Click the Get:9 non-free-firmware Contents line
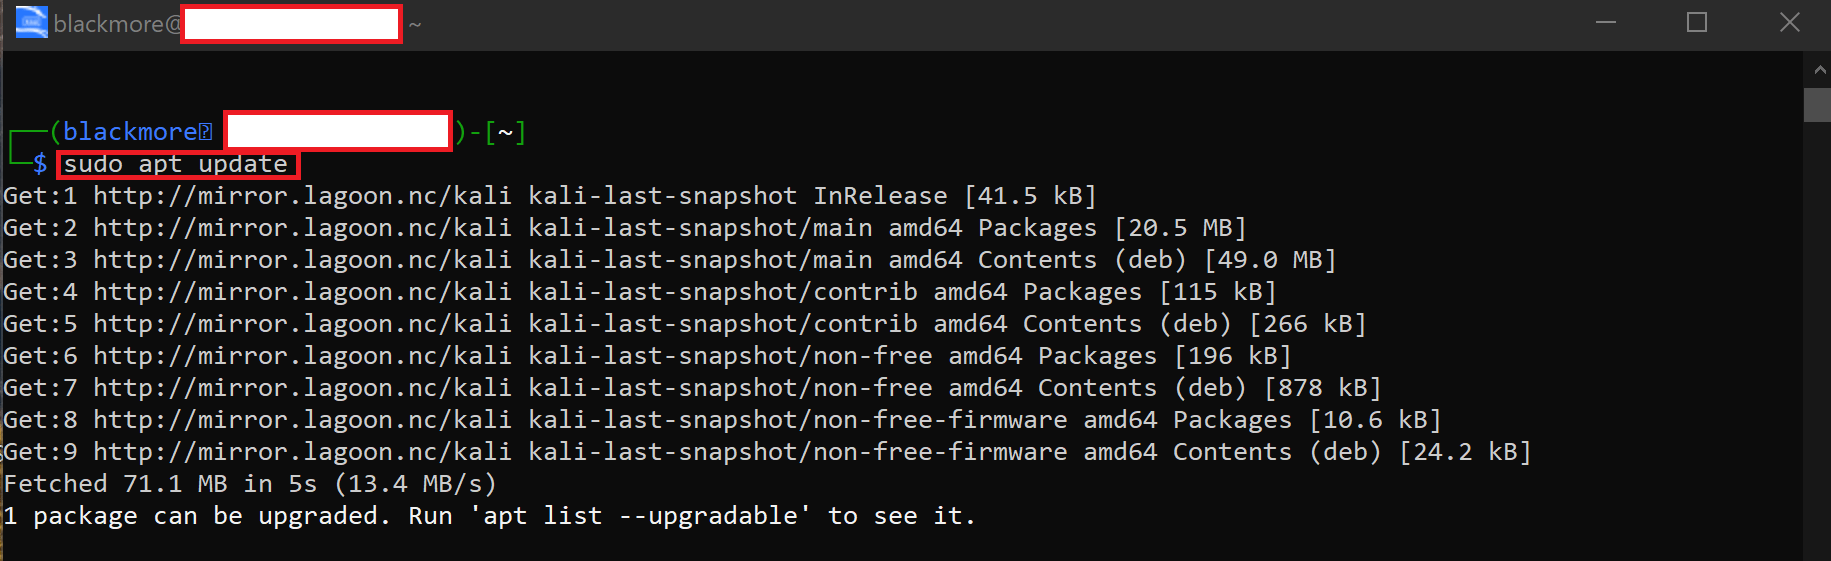This screenshot has width=1831, height=561. coord(767,452)
